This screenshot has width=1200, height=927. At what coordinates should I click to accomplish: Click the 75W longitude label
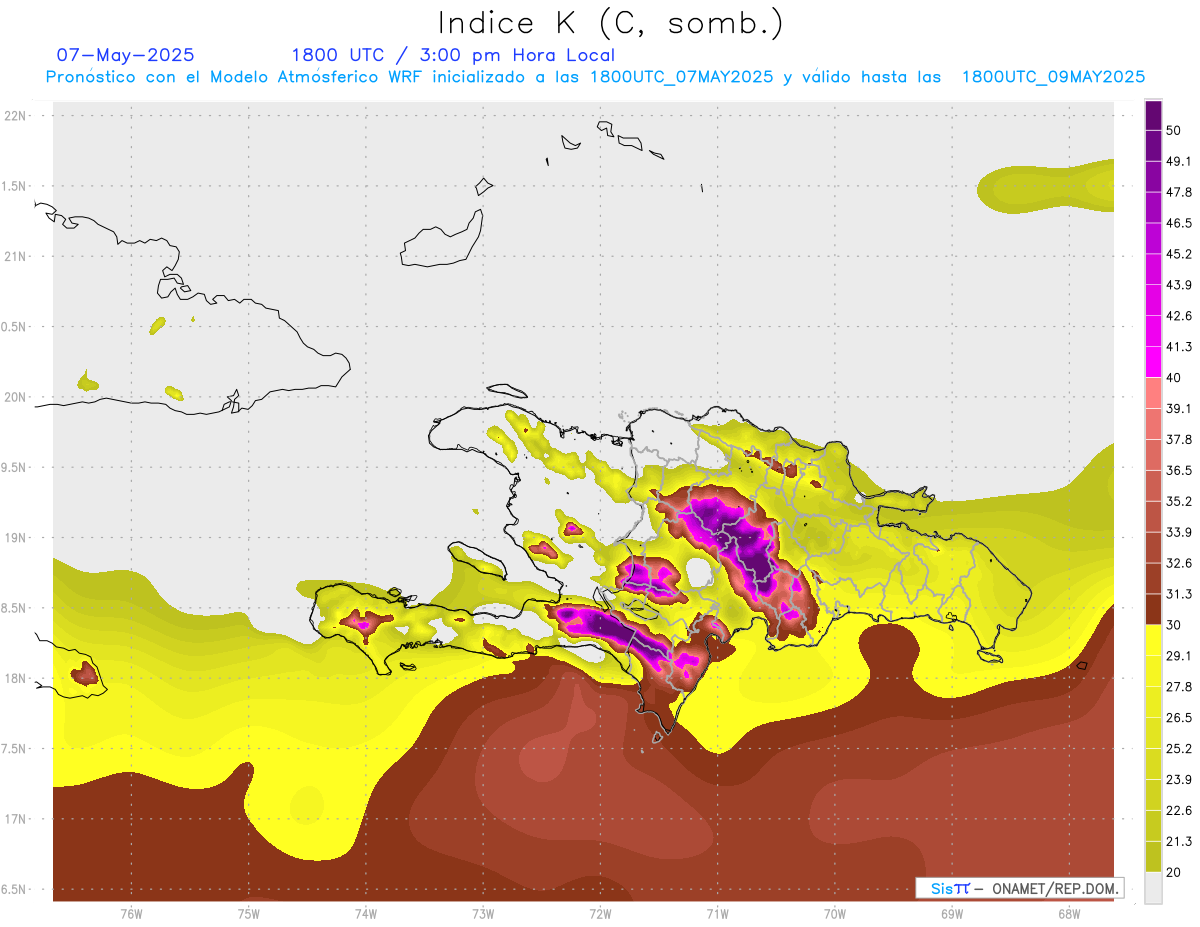(x=249, y=913)
